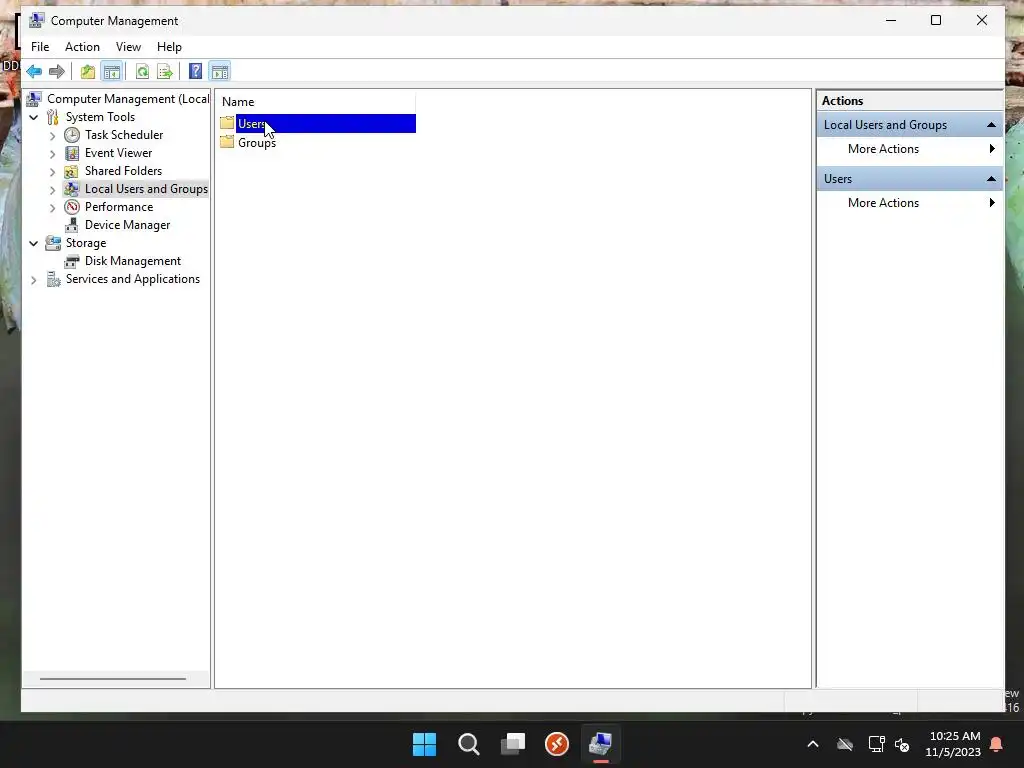Screen dimensions: 1024x768
Task: Open Task View on the taskbar
Action: [x=513, y=744]
